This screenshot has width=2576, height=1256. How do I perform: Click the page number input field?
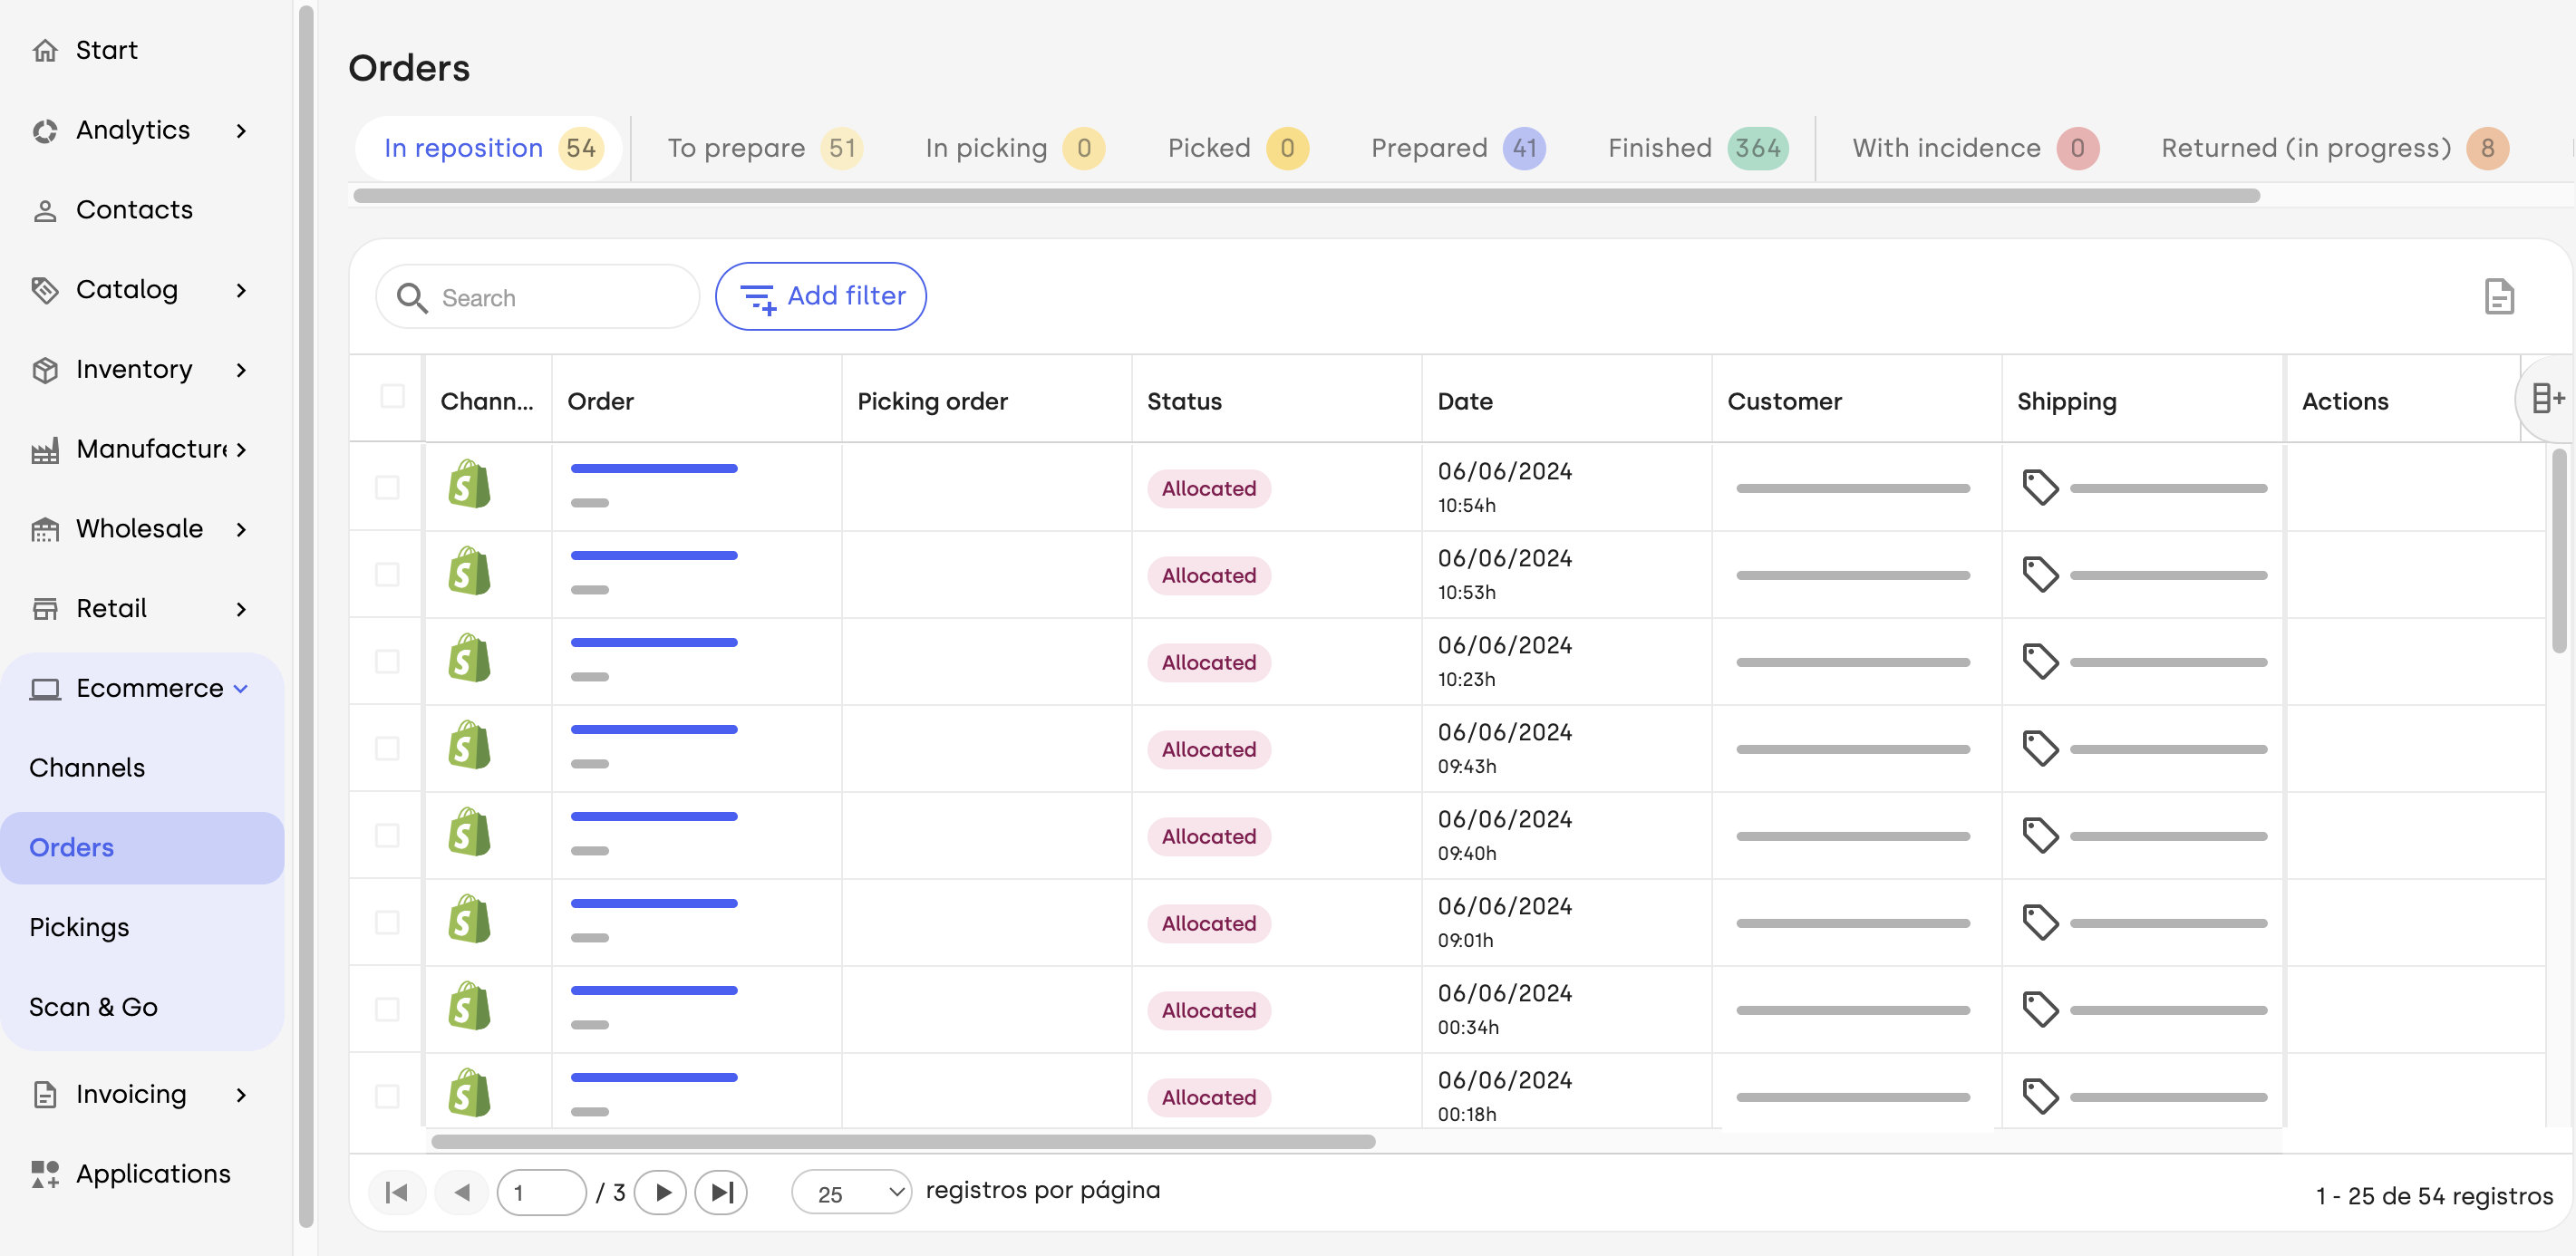pos(541,1192)
